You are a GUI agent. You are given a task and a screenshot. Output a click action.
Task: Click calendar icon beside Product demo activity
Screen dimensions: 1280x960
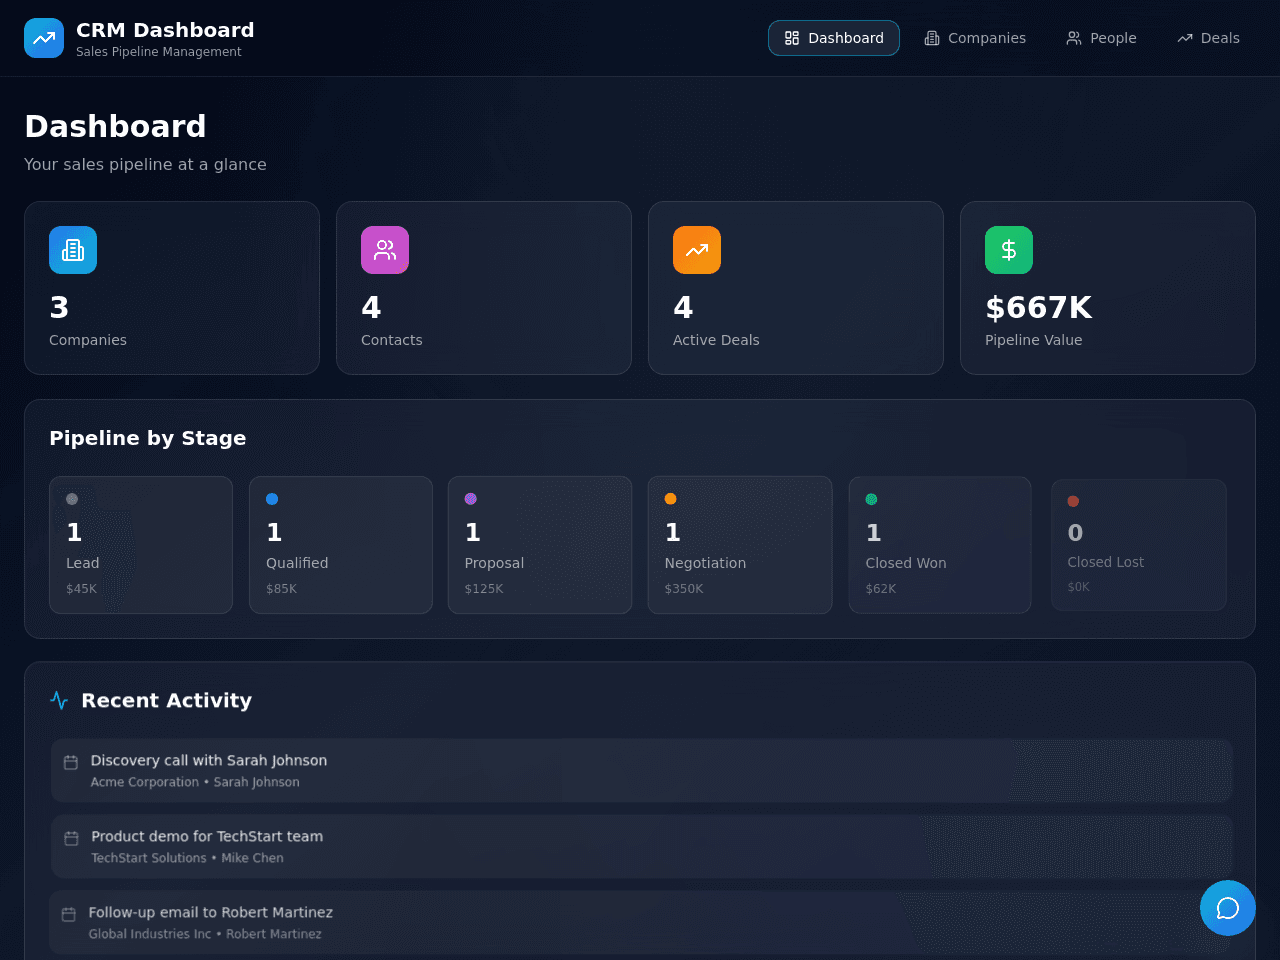71,838
